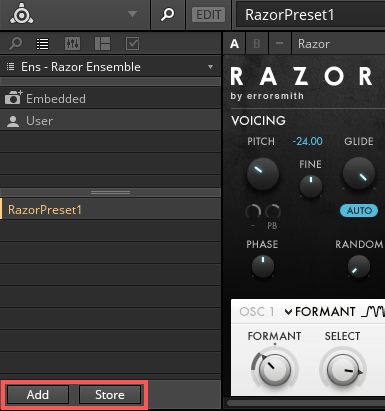Image resolution: width=385 pixels, height=411 pixels.
Task: Open the mixer sliders panel icon
Action: coord(72,44)
